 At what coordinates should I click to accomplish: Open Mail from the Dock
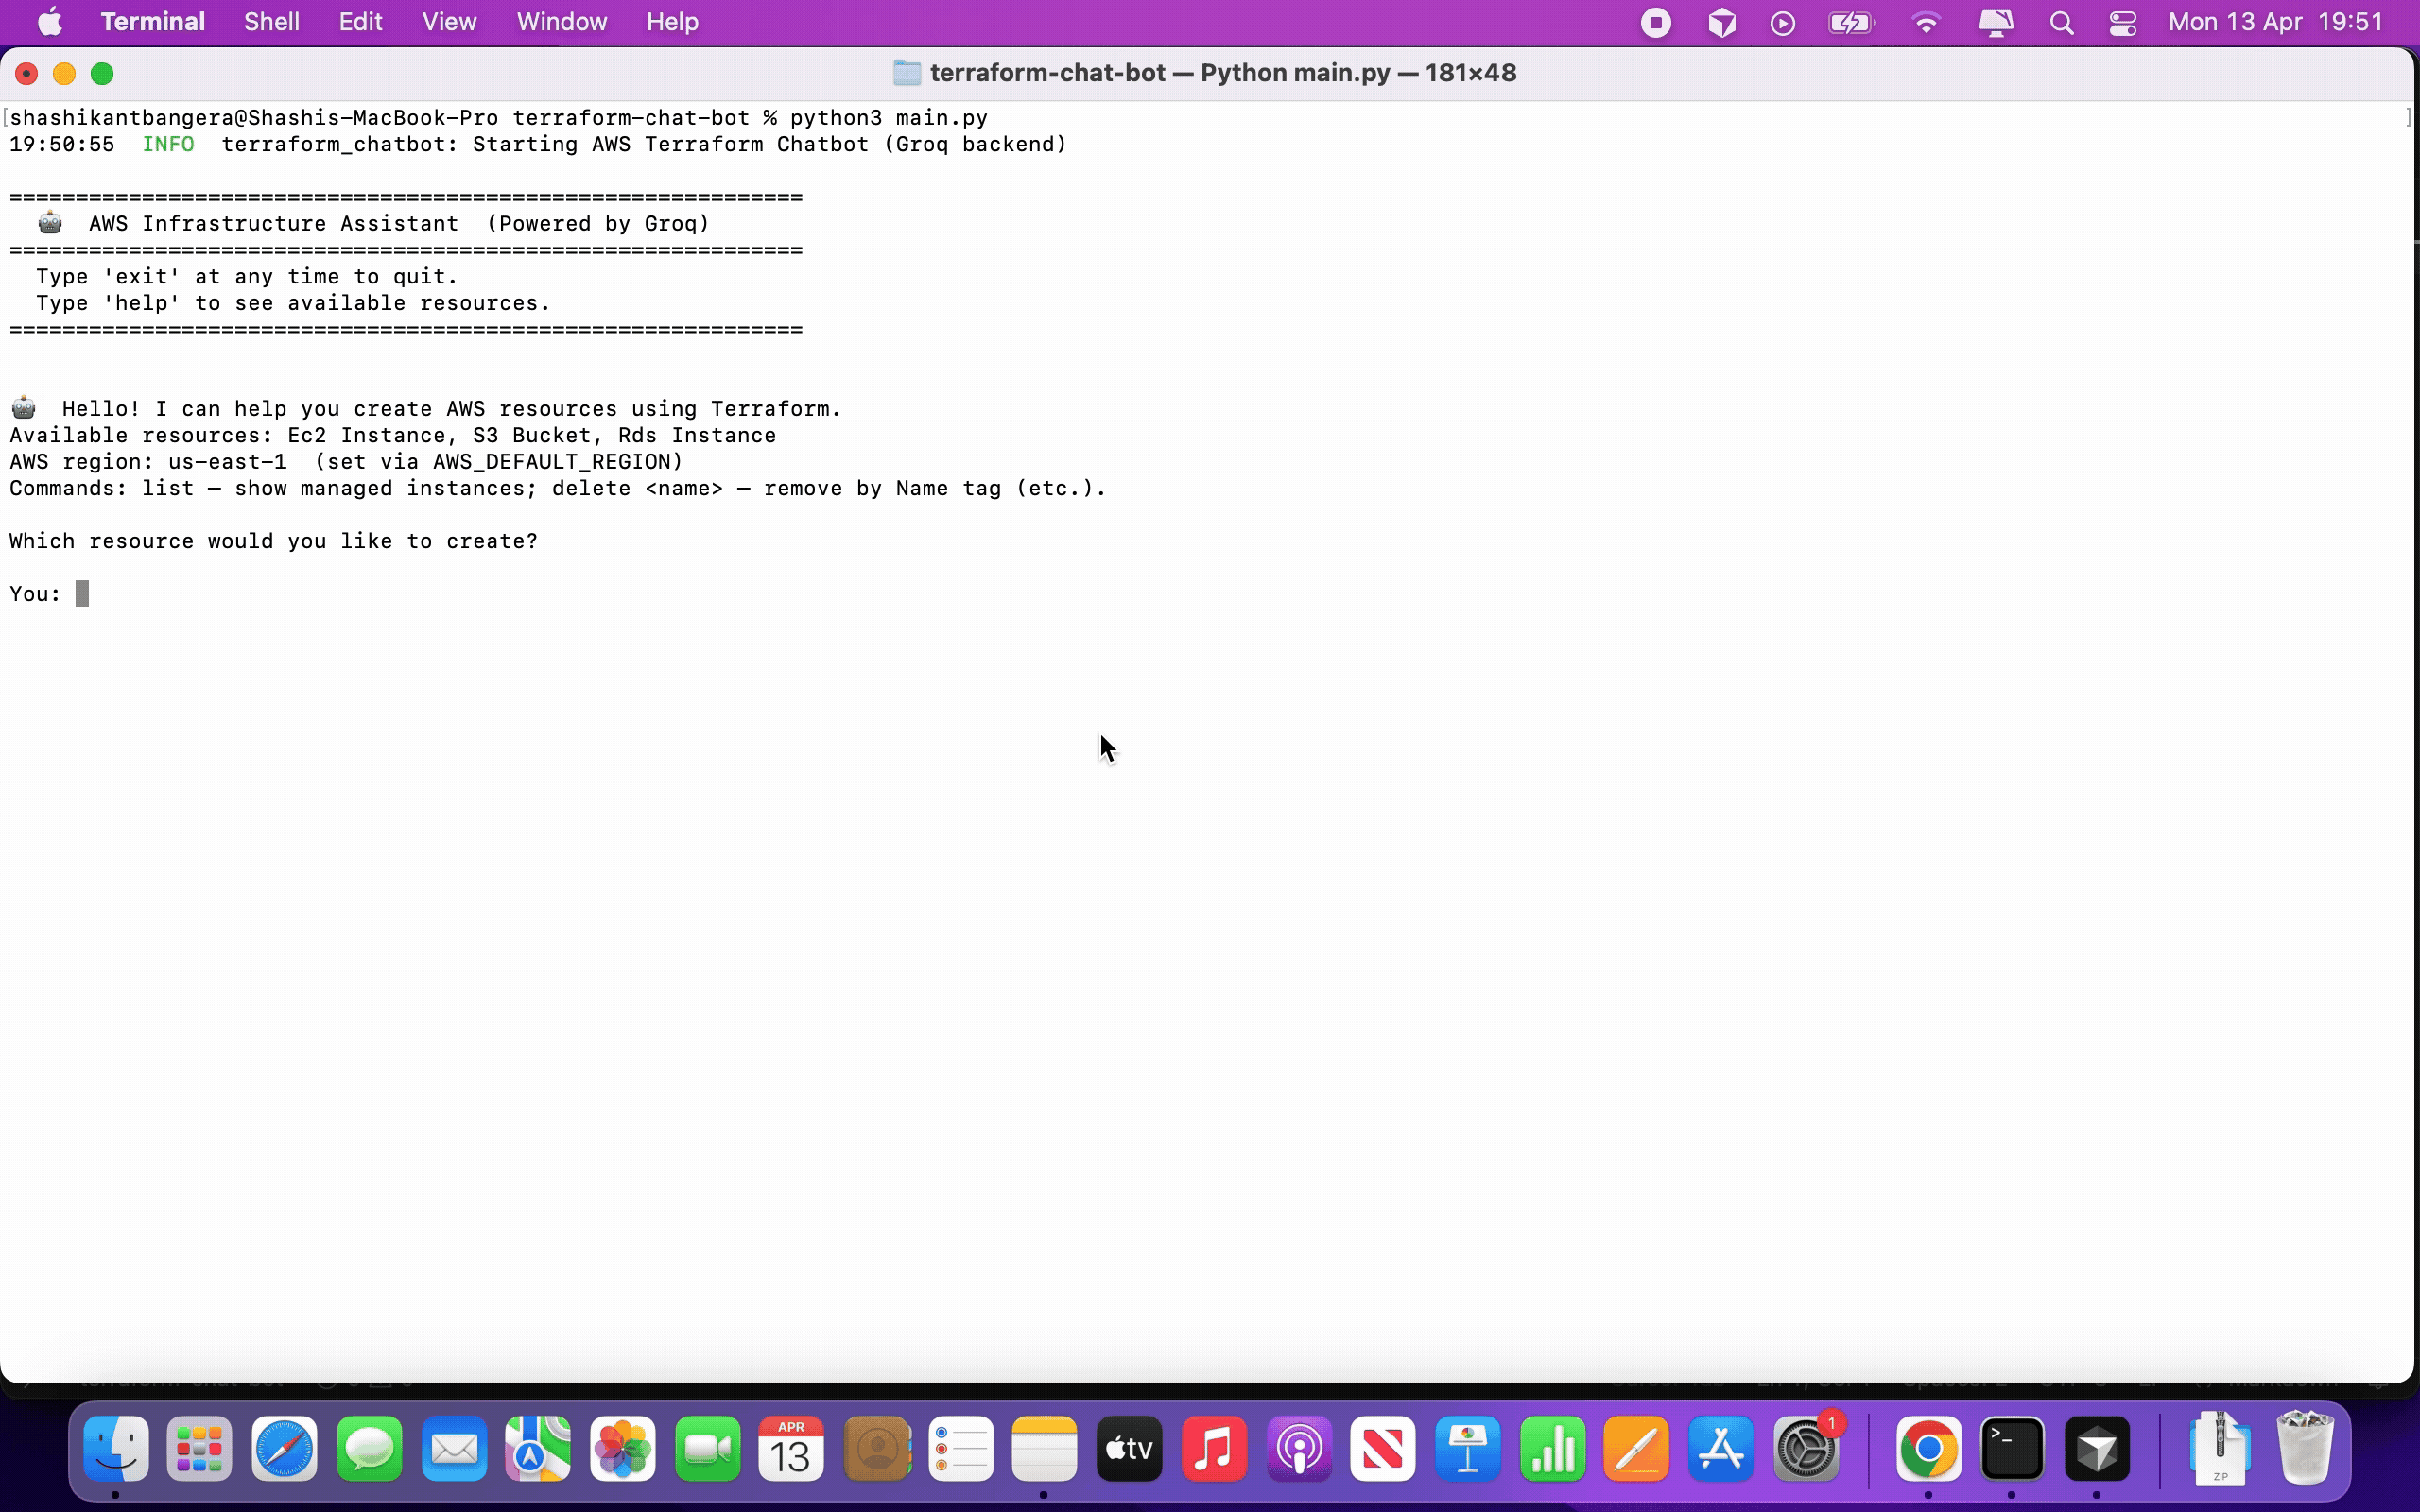point(454,1448)
